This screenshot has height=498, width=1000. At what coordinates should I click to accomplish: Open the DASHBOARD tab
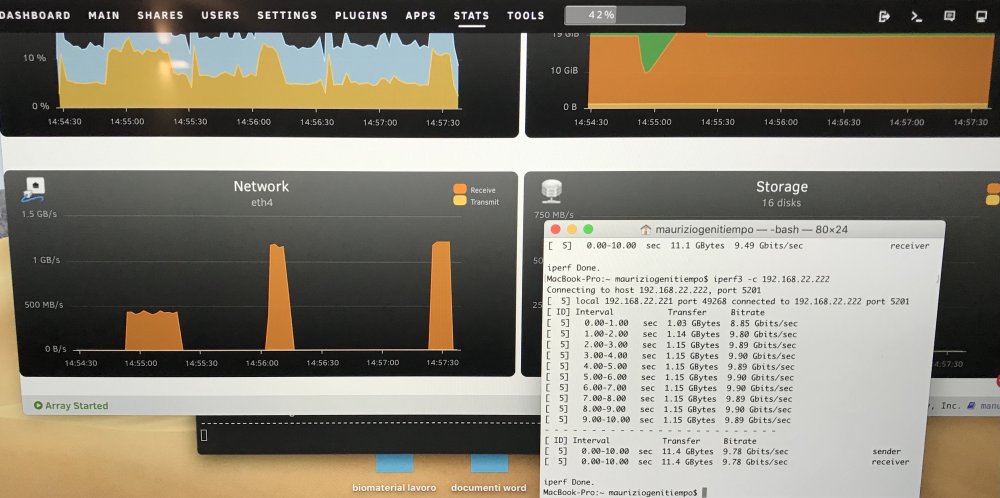[34, 15]
